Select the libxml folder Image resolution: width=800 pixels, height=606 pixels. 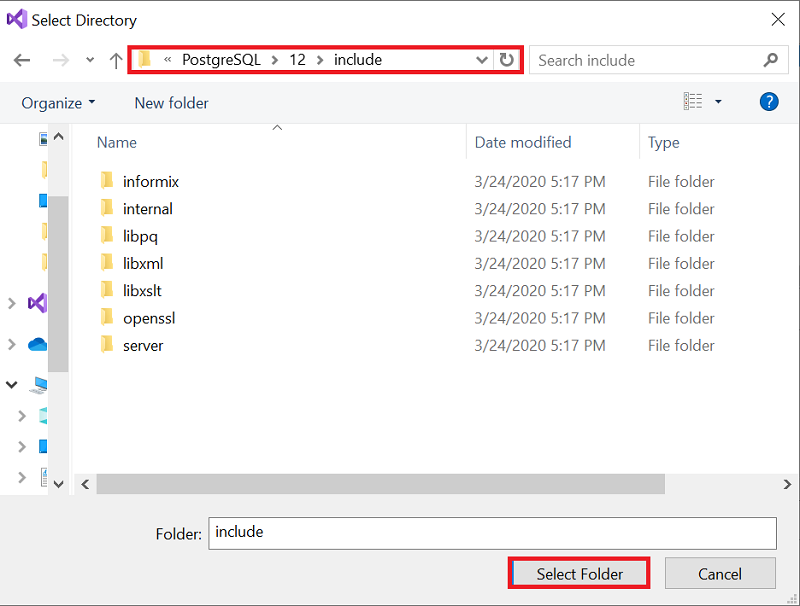click(143, 263)
